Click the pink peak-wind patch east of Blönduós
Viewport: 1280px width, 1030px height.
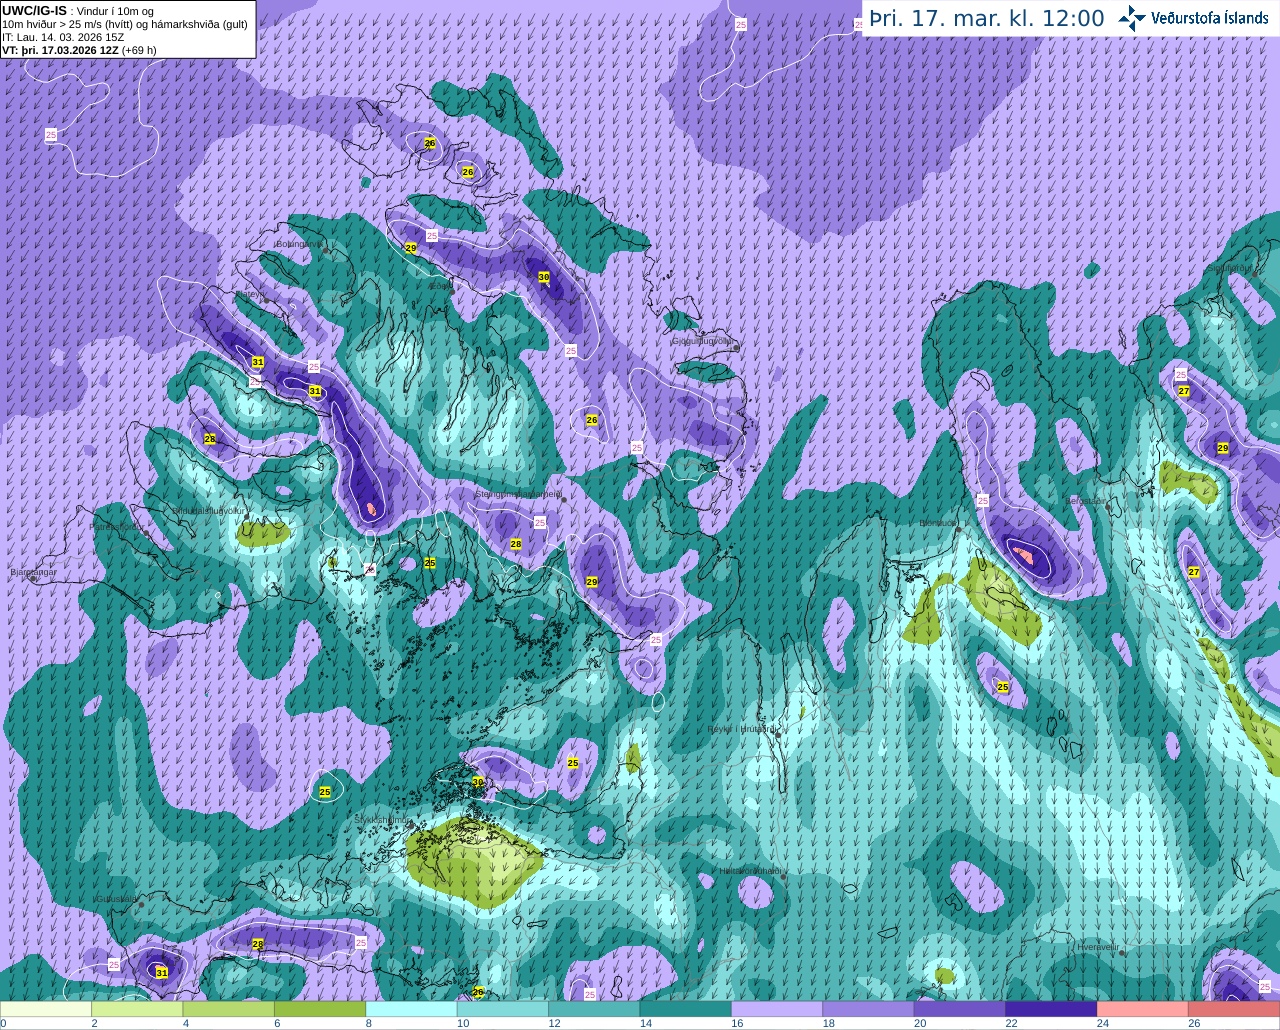(1022, 553)
